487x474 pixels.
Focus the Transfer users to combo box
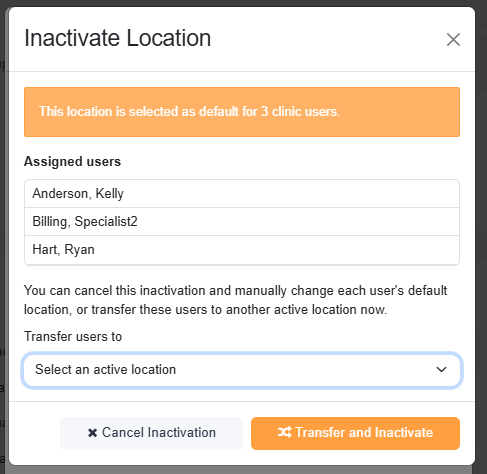pos(242,370)
